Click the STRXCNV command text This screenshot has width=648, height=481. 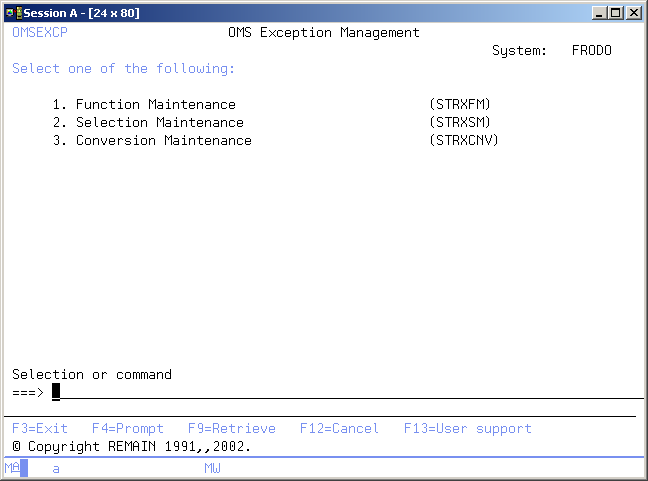click(463, 141)
